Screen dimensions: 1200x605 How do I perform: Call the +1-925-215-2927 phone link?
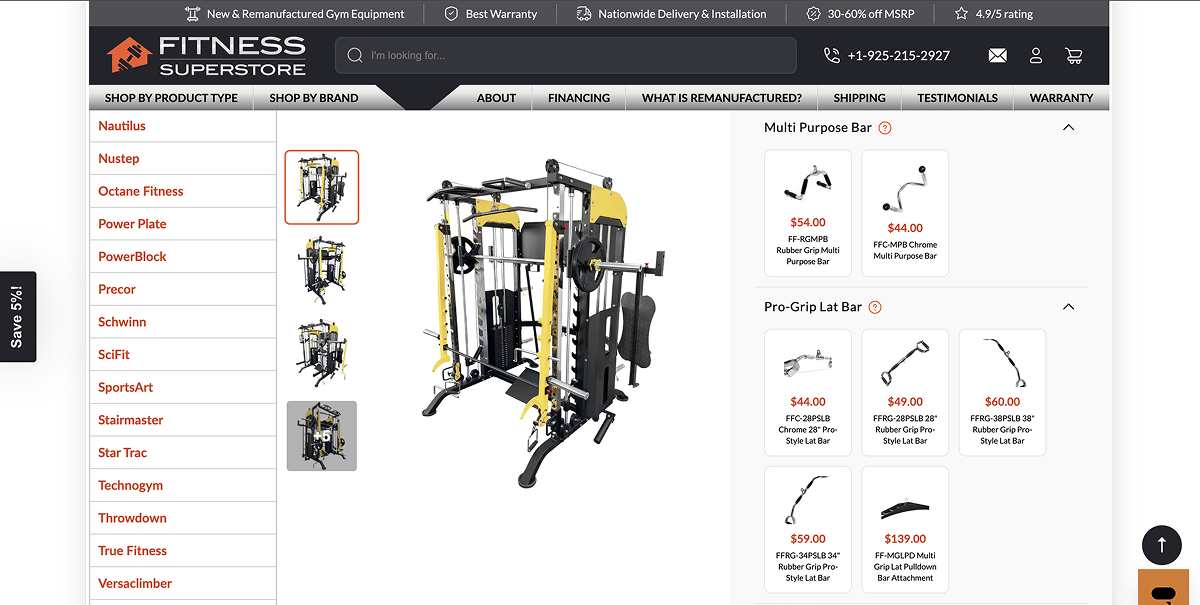coord(899,56)
